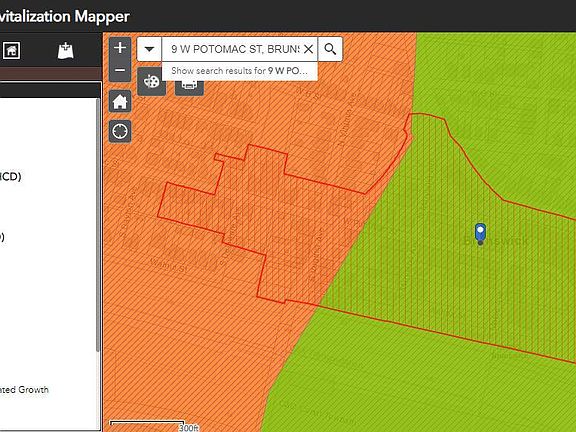Click the 300ft scale bar

[x=154, y=426]
